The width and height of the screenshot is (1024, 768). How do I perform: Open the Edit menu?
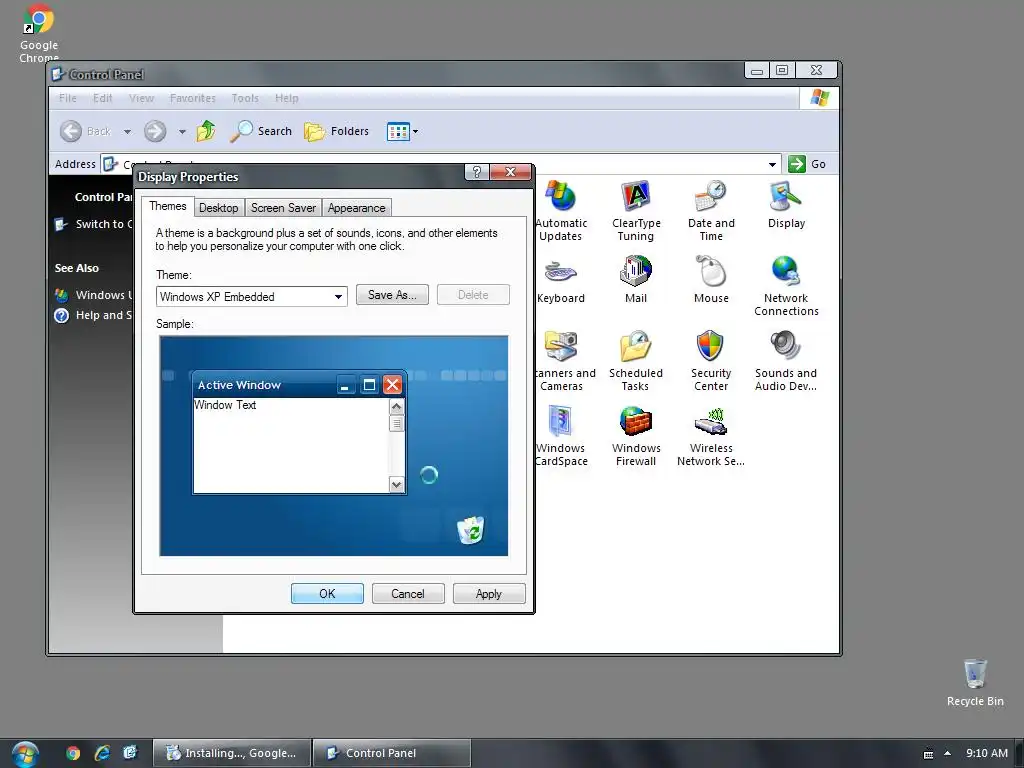click(x=103, y=98)
